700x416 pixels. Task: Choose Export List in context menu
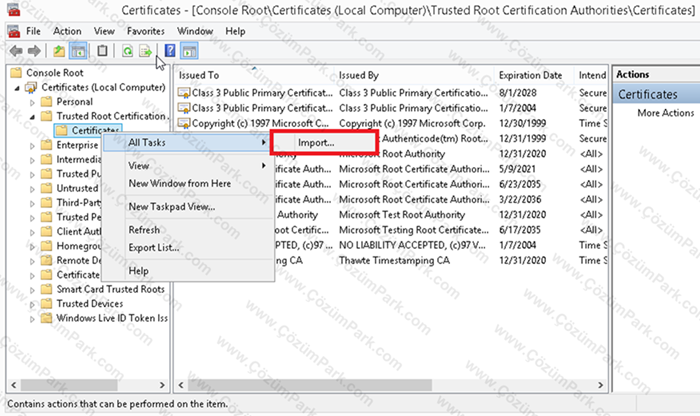154,248
